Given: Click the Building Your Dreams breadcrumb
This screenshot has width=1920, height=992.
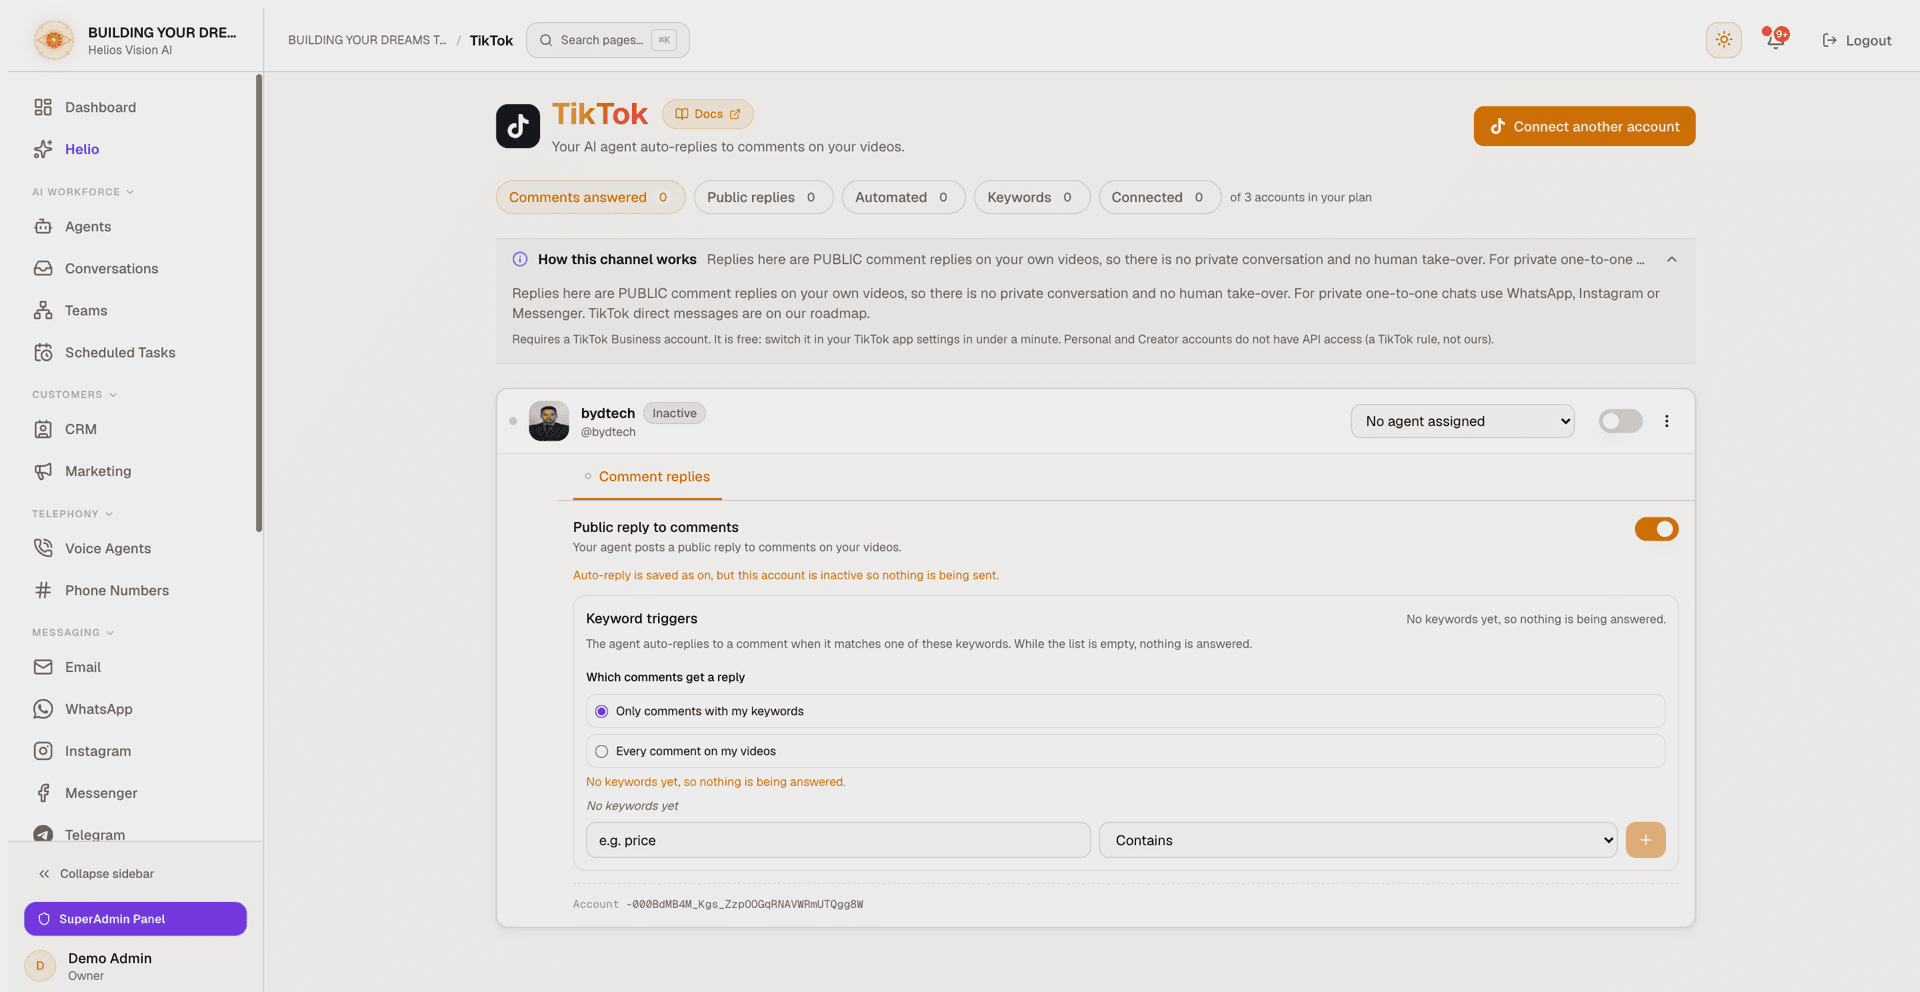Looking at the screenshot, I should coord(367,41).
